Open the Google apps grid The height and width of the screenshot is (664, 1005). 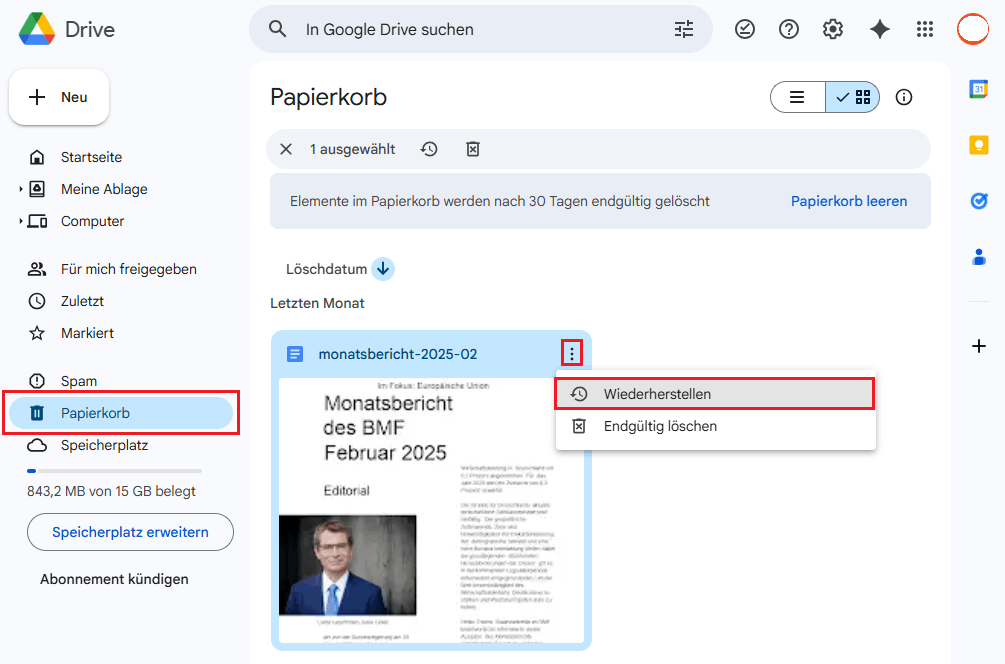pyautogui.click(x=924, y=29)
